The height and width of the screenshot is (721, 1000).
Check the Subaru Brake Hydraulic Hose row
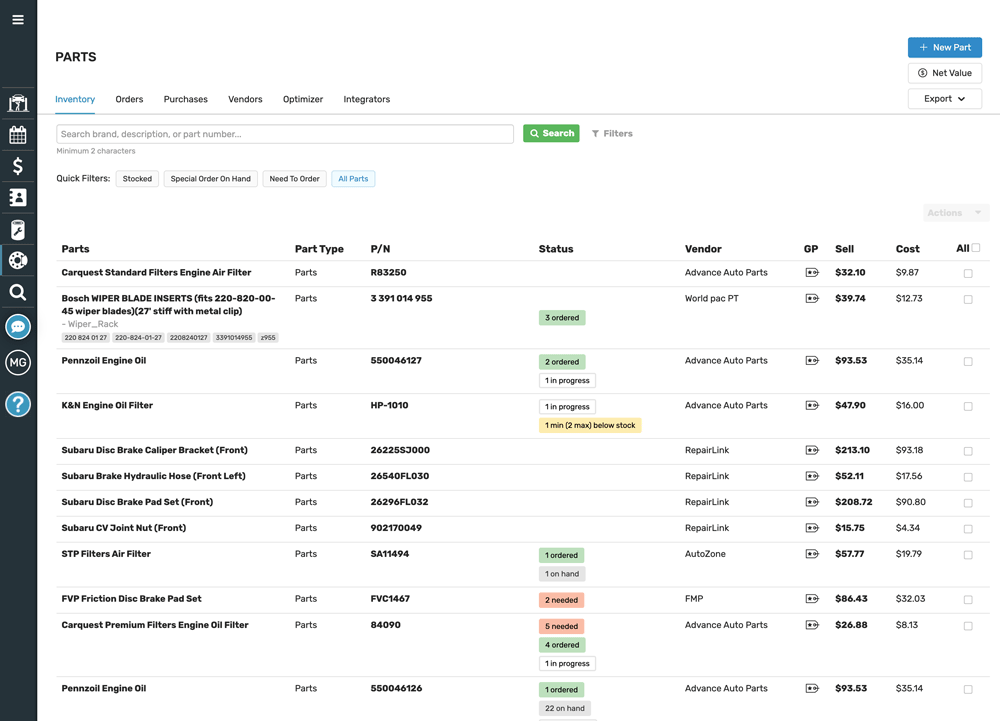968,477
